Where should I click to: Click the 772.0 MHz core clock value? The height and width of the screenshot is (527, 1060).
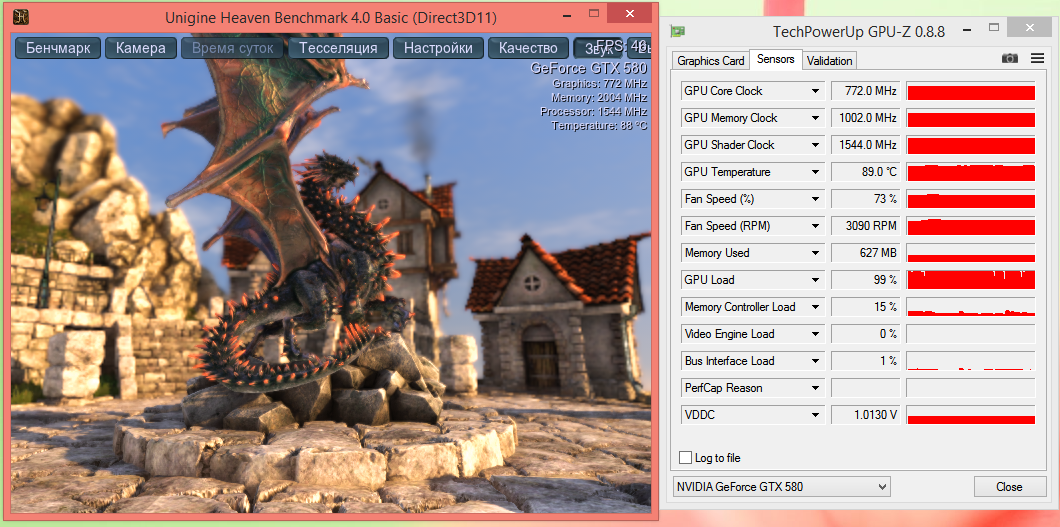pos(866,91)
